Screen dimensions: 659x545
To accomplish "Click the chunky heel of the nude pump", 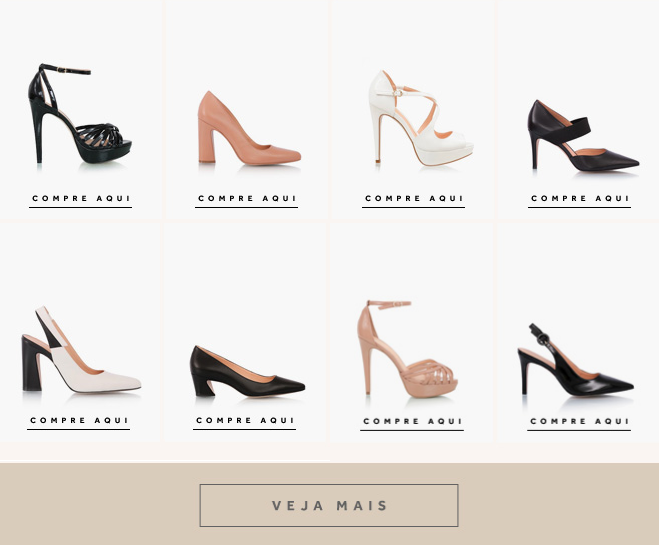I will (x=206, y=140).
